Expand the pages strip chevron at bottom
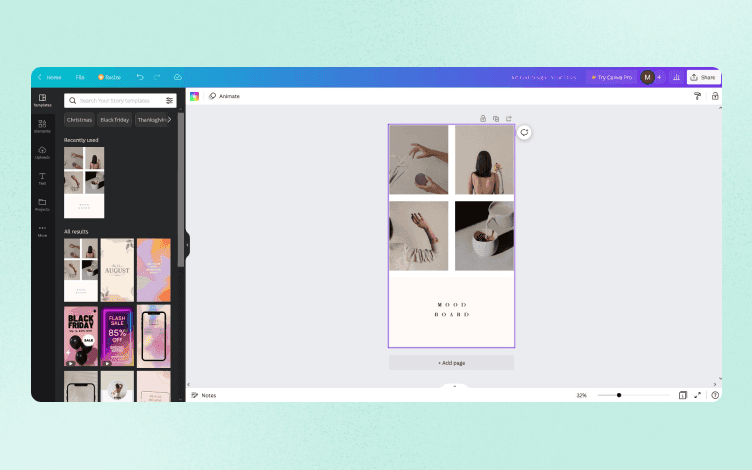752x470 pixels. pyautogui.click(x=454, y=386)
